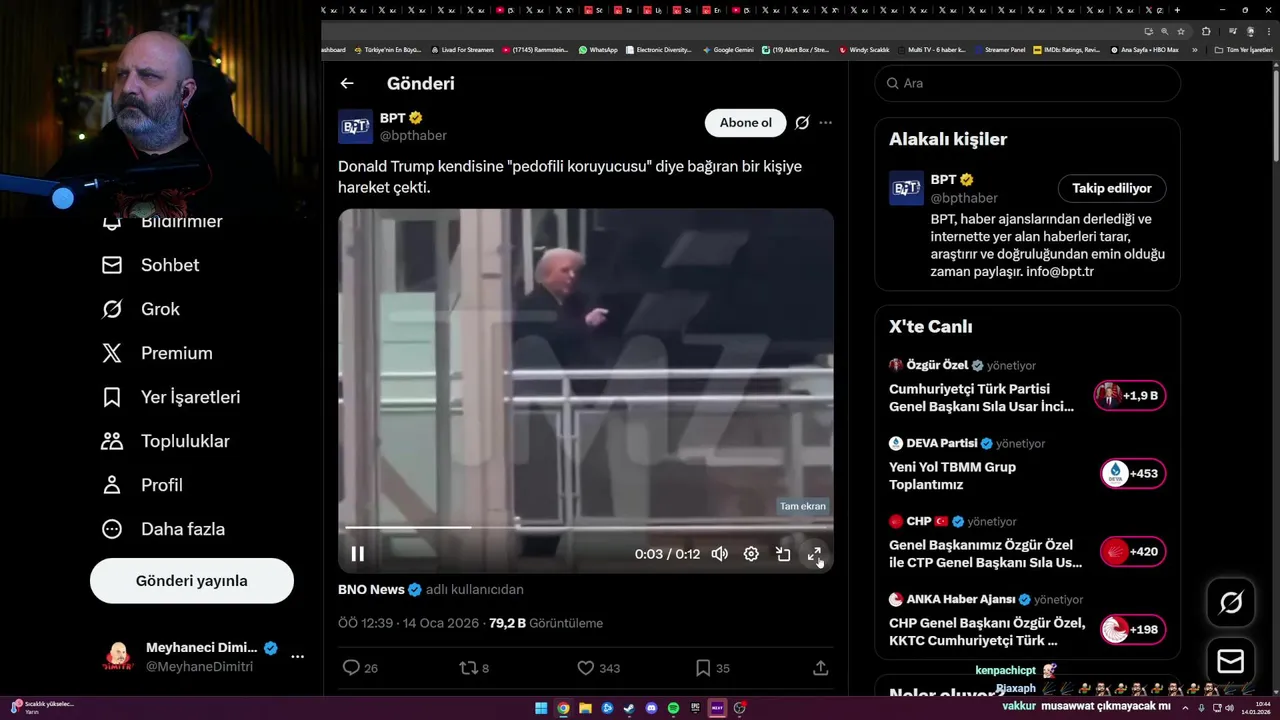1280x720 pixels.
Task: View the 79,2 B Görüntüleme count
Action: click(546, 623)
